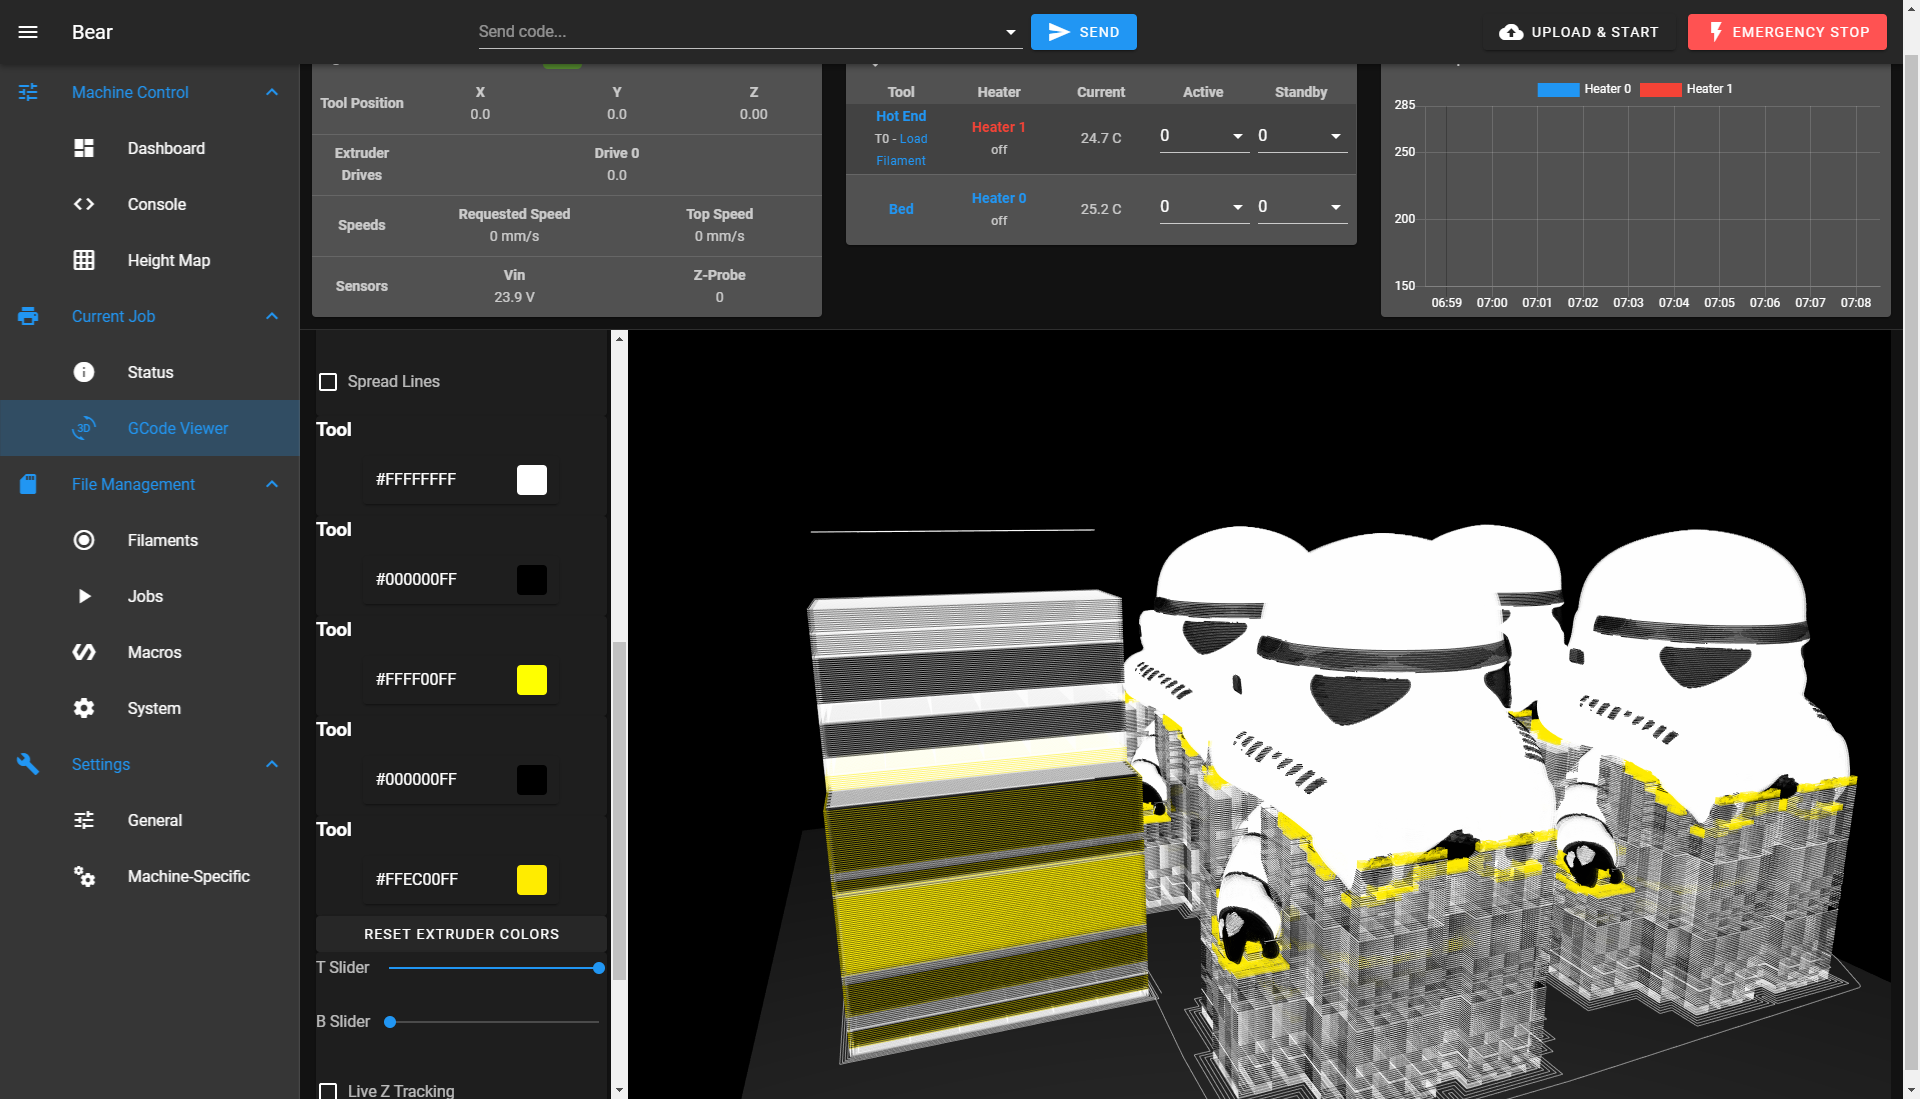Click the Machine Control sliders icon
The height and width of the screenshot is (1099, 1920).
[28, 92]
